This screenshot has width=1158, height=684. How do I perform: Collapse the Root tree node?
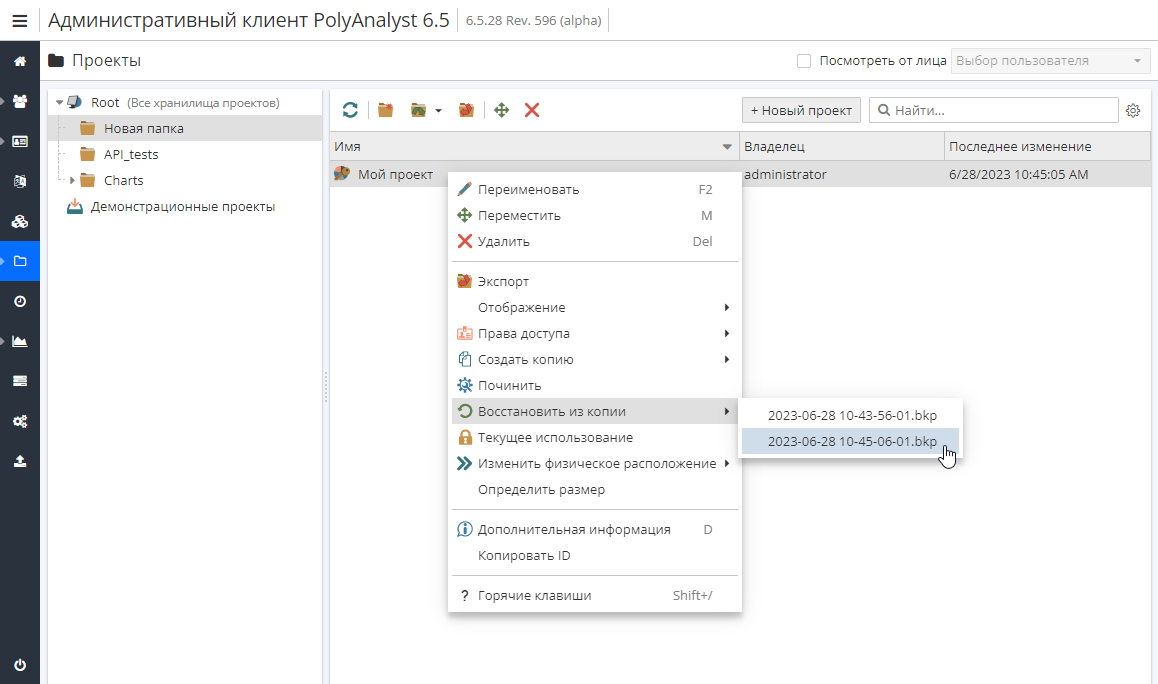pos(60,103)
